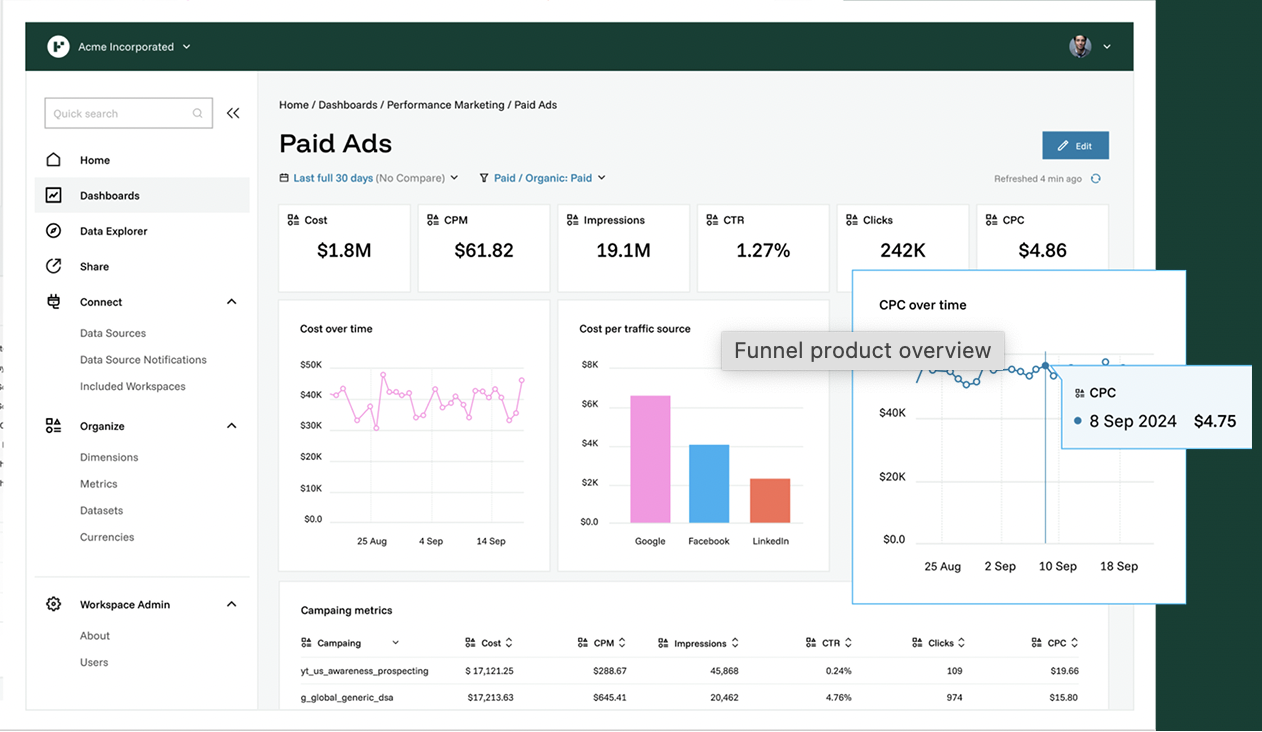Screen dimensions: 1262x732
Task: Select Data Source Notifications in the sidebar
Action: 143,359
